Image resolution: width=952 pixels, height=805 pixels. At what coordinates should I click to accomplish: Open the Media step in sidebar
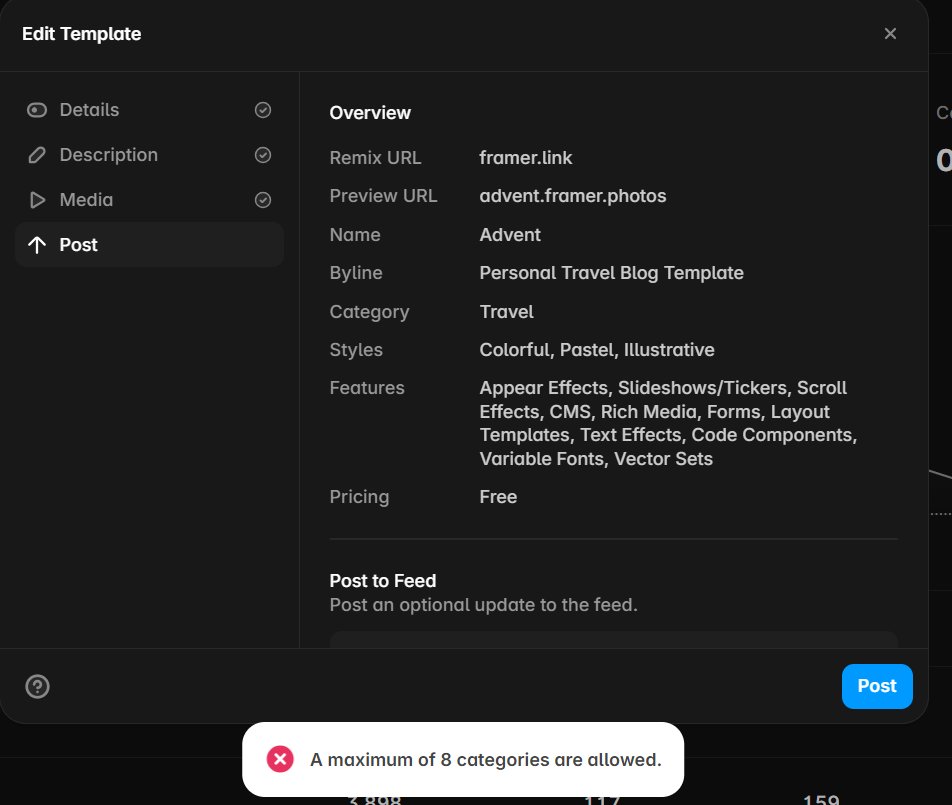tap(149, 200)
